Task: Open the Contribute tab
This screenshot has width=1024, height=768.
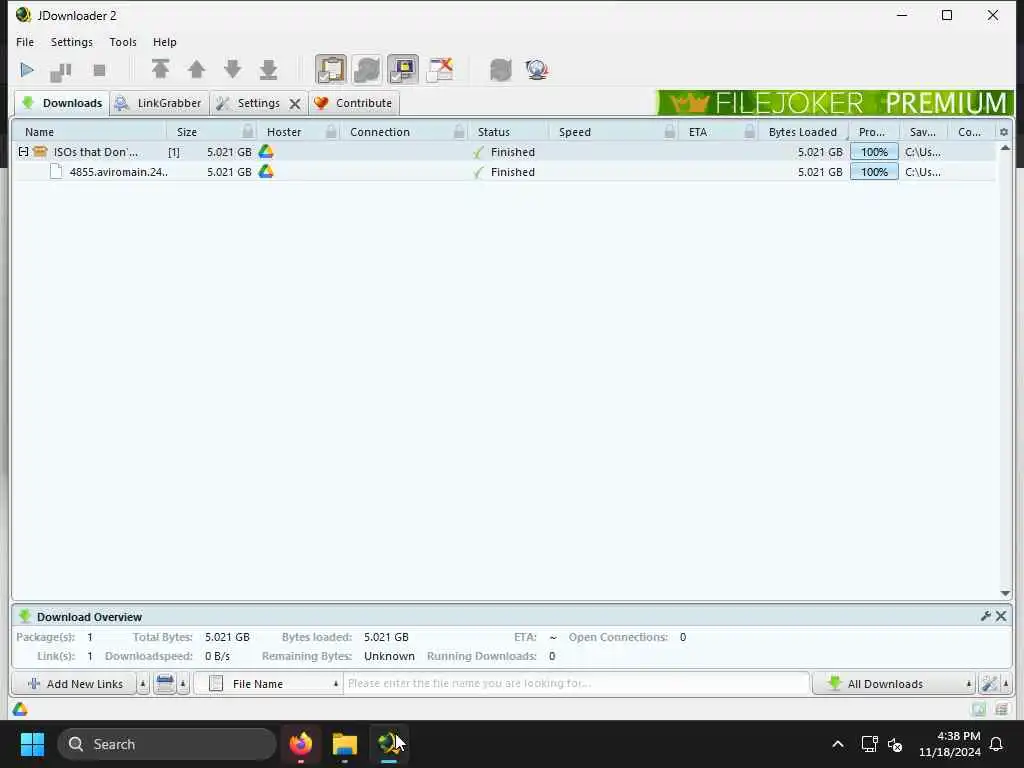Action: tap(353, 103)
